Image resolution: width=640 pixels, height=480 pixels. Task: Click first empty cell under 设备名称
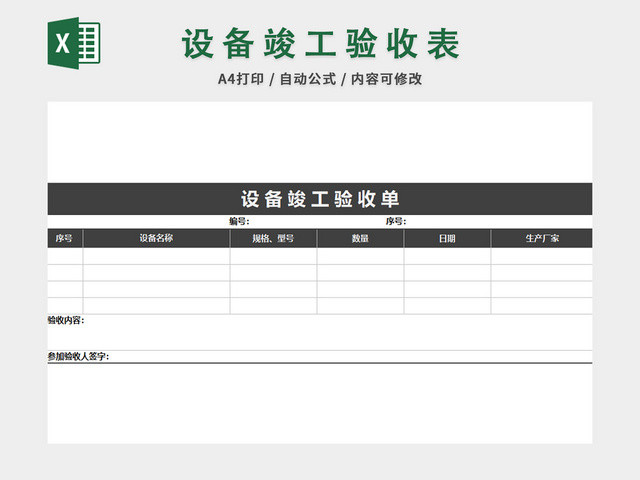(x=156, y=256)
